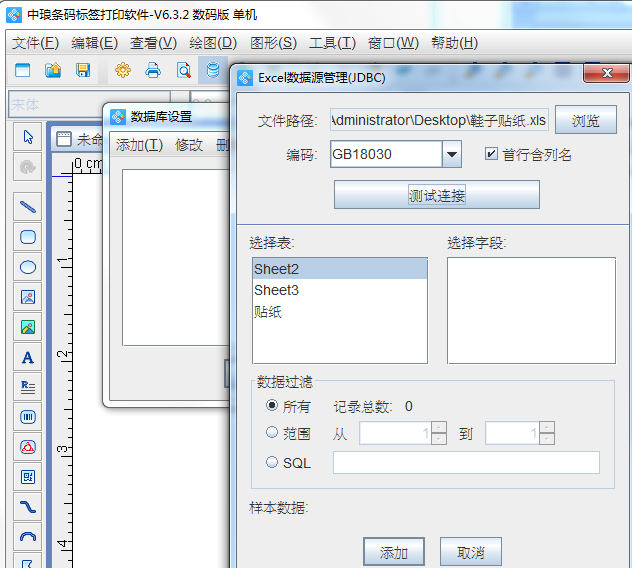Click the printer icon in toolbar
Image resolution: width=632 pixels, height=568 pixels.
[x=153, y=70]
